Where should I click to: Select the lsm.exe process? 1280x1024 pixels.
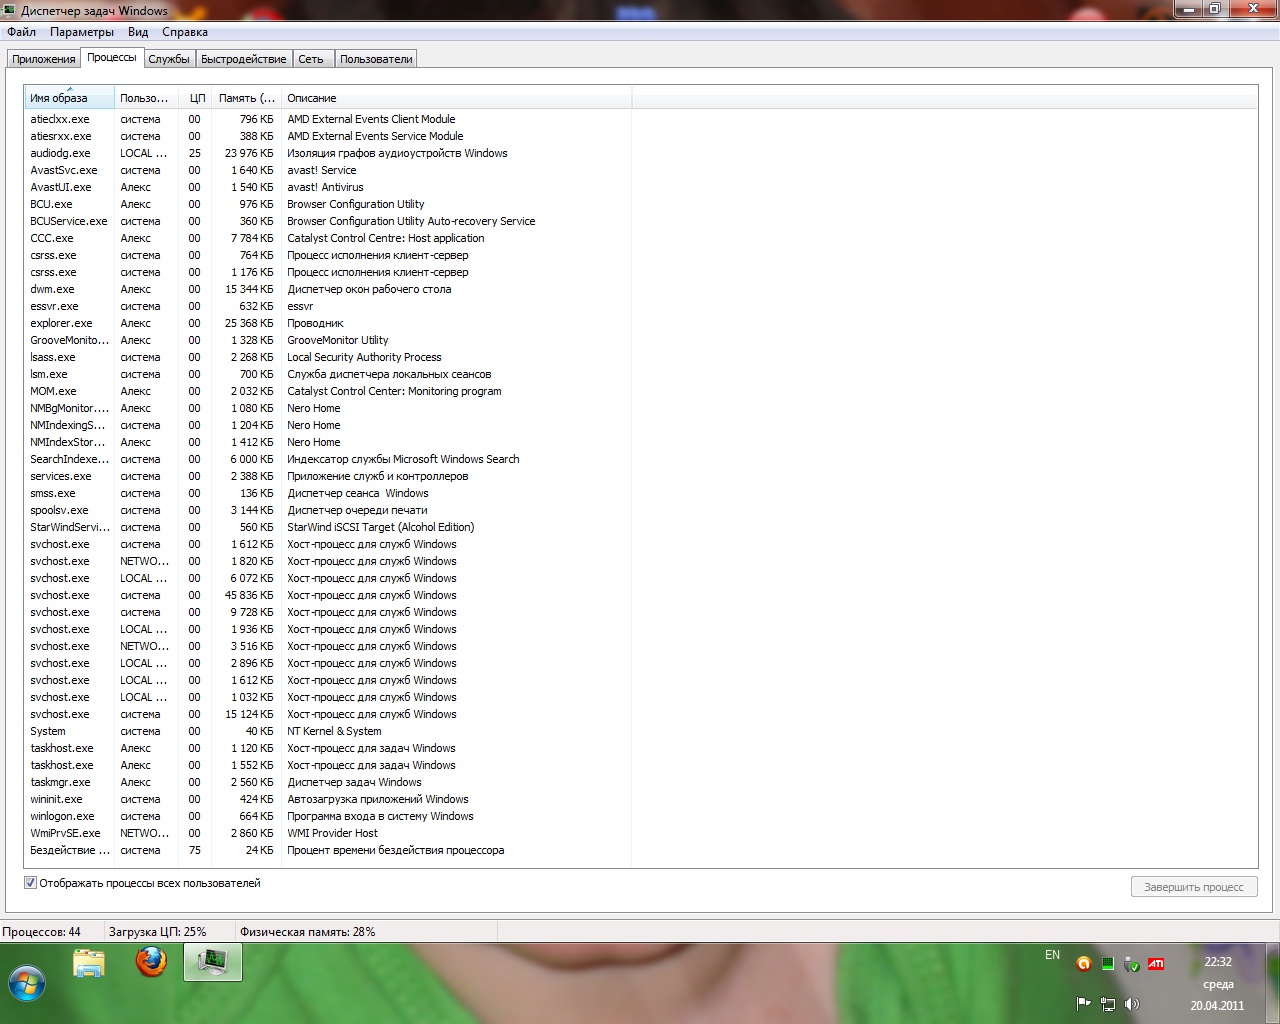pos(328,374)
